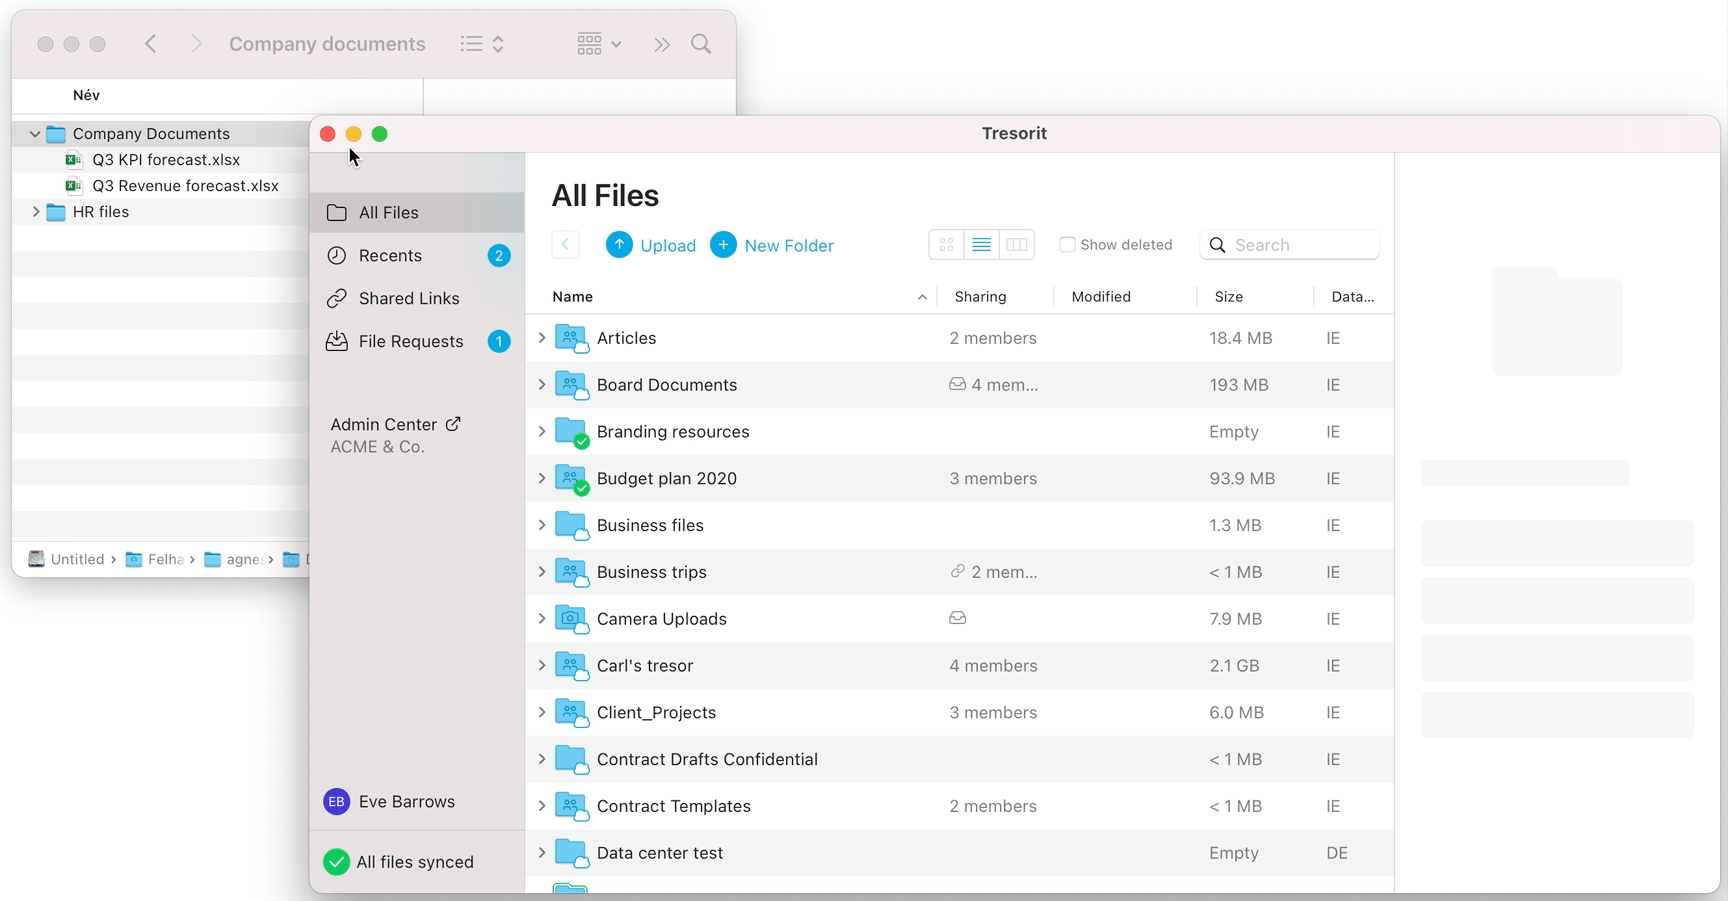The width and height of the screenshot is (1728, 901).
Task: Click link icon in Business trips row
Action: tap(957, 572)
